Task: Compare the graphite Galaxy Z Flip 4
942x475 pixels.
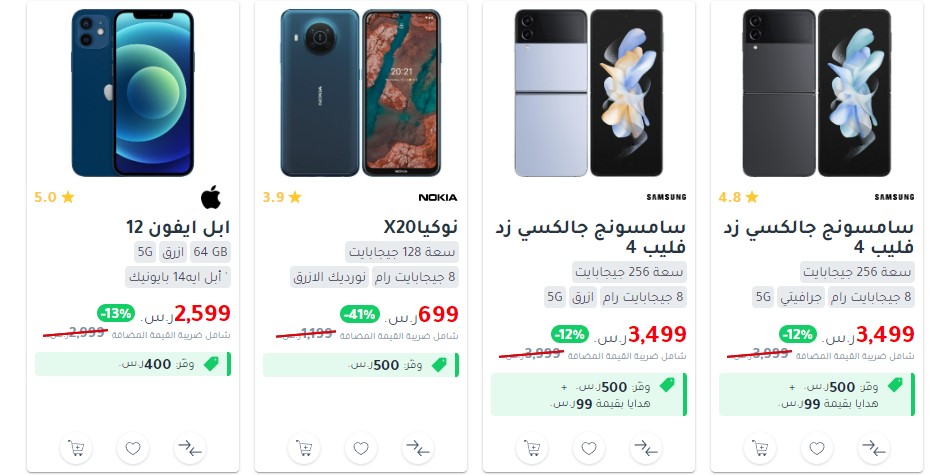Action: [874, 448]
